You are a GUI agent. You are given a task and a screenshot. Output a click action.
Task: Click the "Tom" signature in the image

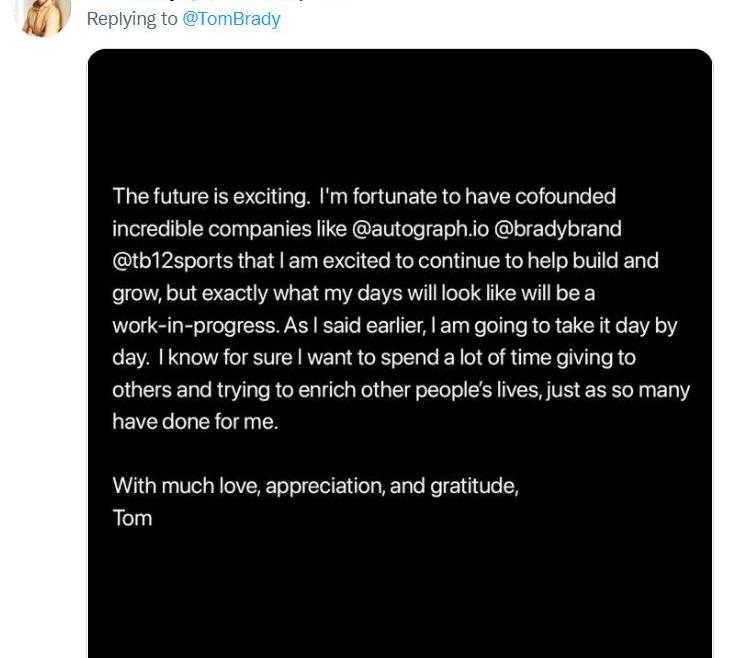(x=132, y=519)
